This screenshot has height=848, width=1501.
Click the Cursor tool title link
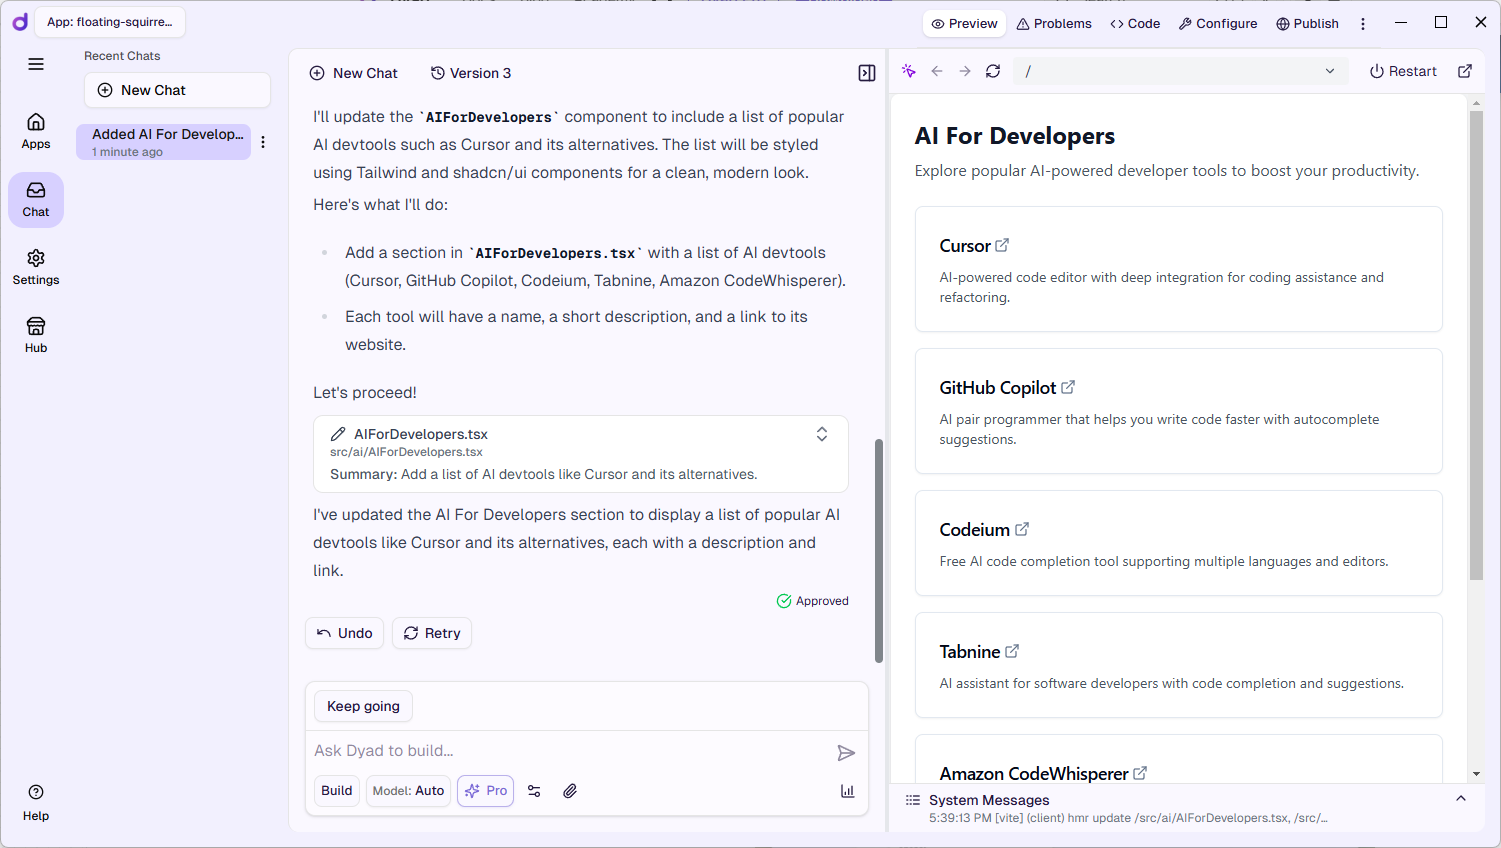(965, 246)
